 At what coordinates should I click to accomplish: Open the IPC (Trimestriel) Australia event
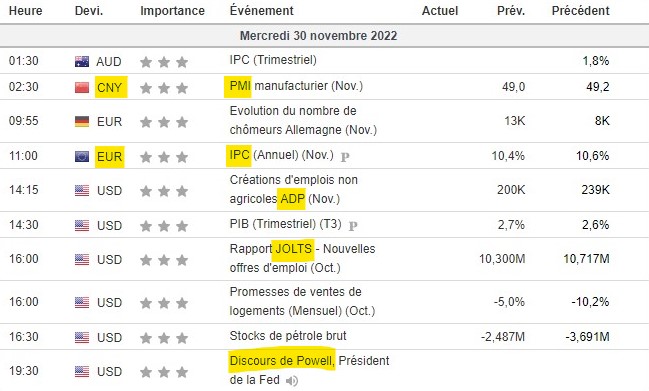273,60
